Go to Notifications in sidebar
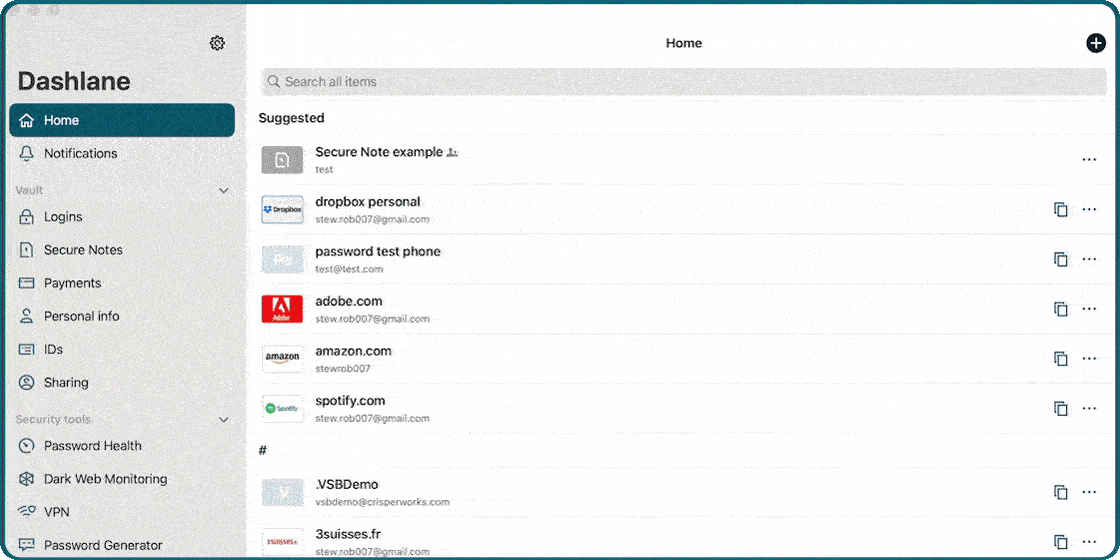The height and width of the screenshot is (560, 1120). (x=80, y=153)
